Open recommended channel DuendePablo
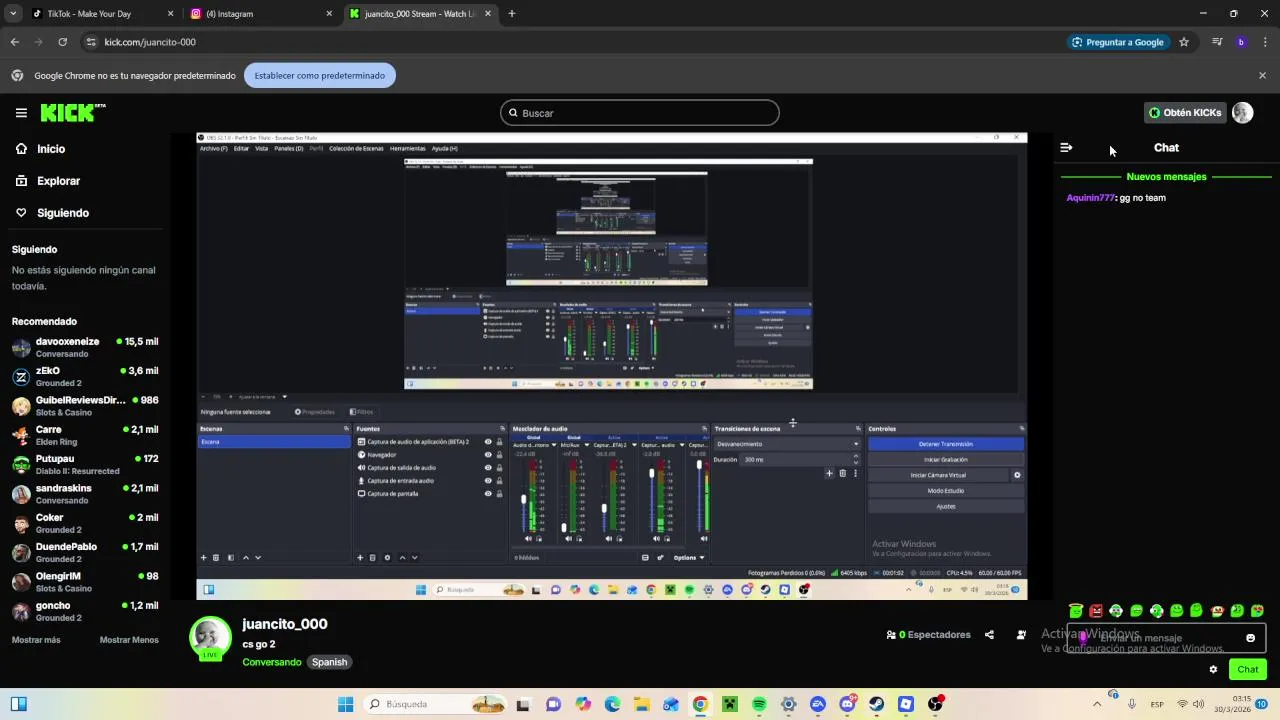1280x720 pixels. (x=85, y=553)
